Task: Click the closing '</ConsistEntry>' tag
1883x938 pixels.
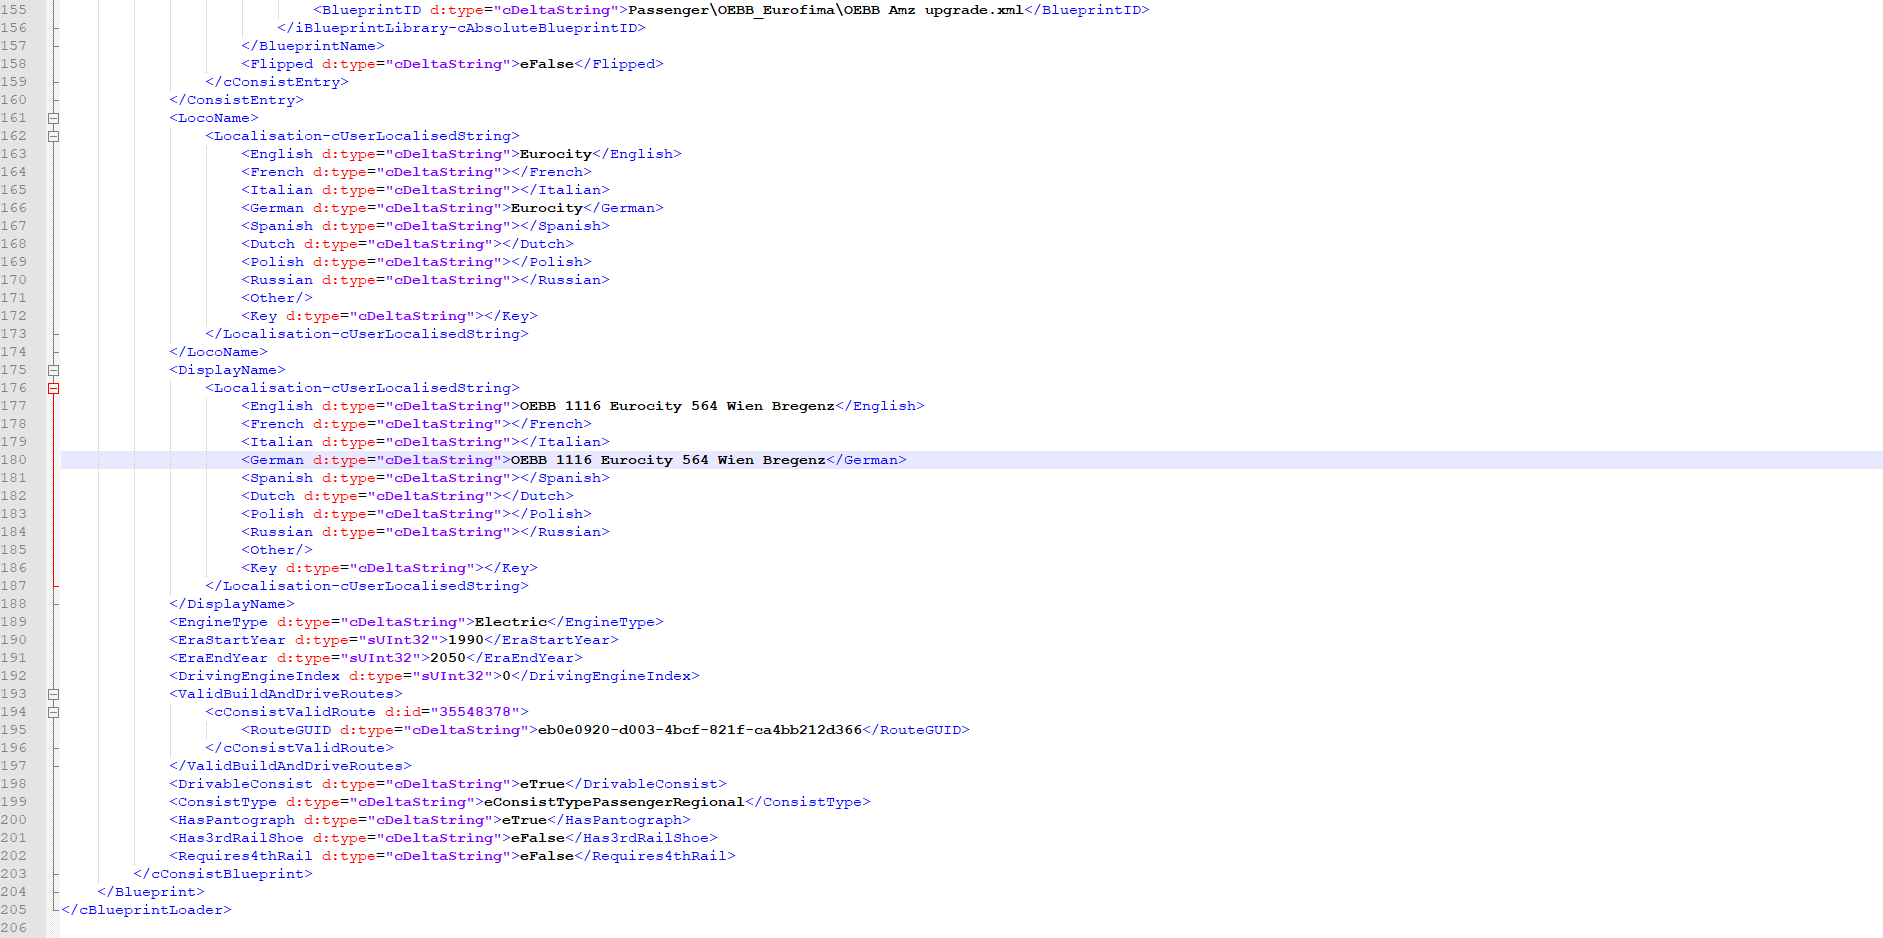Action: point(236,100)
